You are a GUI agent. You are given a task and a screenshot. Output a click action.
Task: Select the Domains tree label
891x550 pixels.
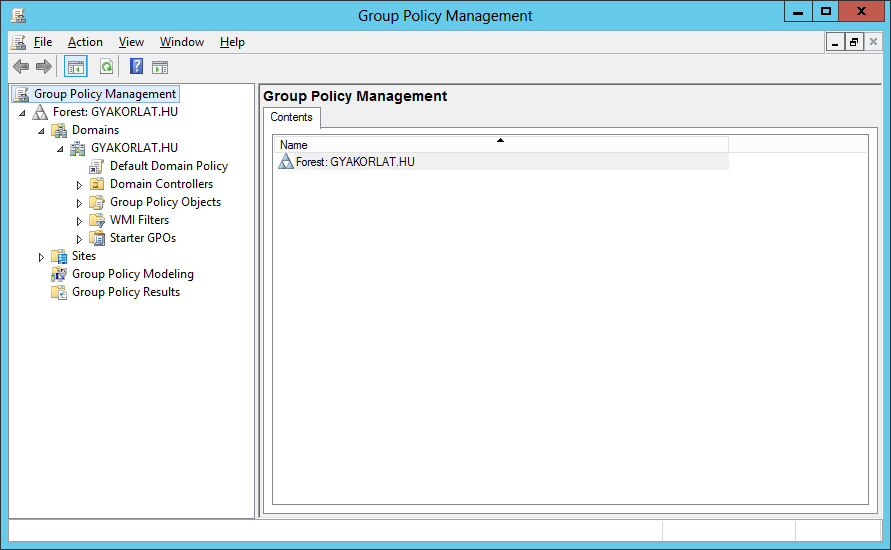95,130
